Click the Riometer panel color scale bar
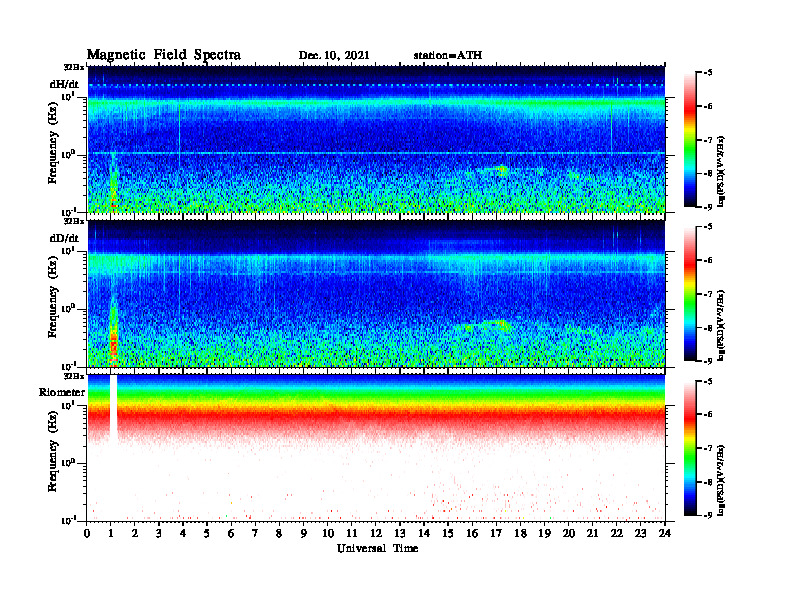Screen dimensions: 792x612 click(690, 448)
